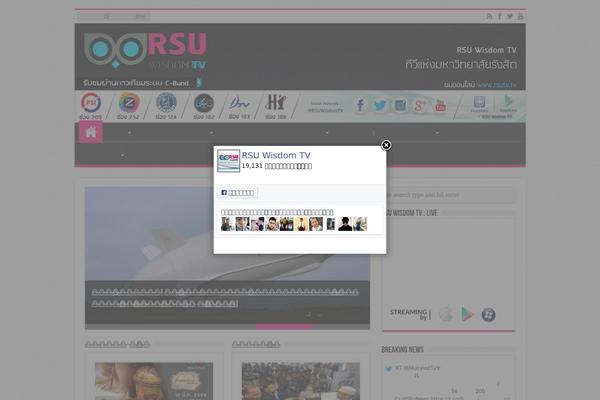The height and width of the screenshot is (400, 600).
Task: Click the Breaking News heading
Action: tap(403, 349)
